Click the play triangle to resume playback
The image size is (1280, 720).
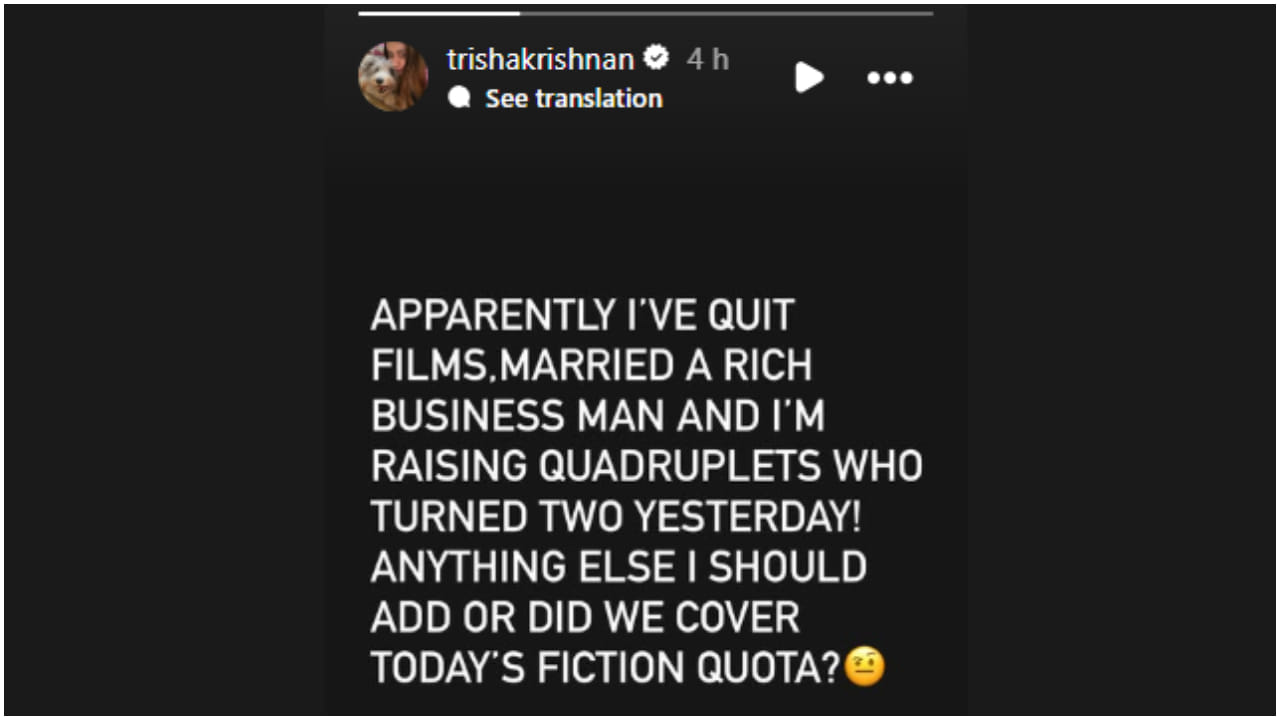pos(808,78)
